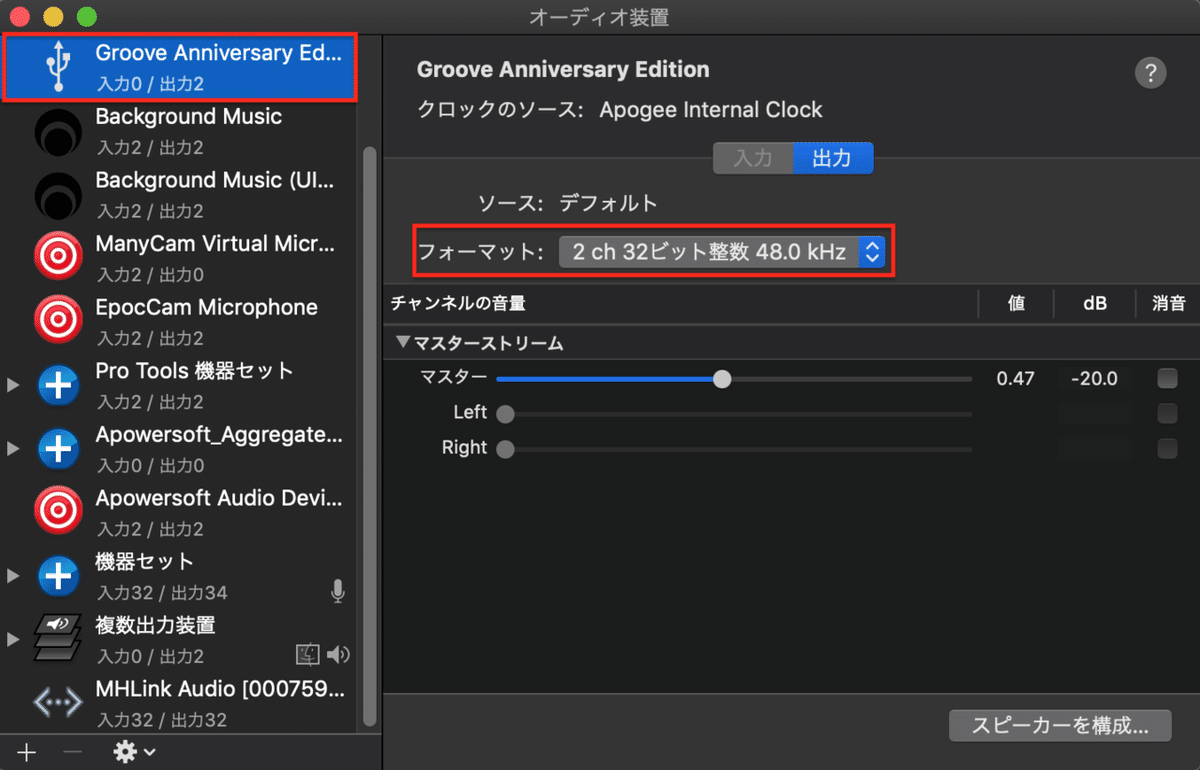Open the gear action menu
1200x770 pixels.
coord(134,751)
